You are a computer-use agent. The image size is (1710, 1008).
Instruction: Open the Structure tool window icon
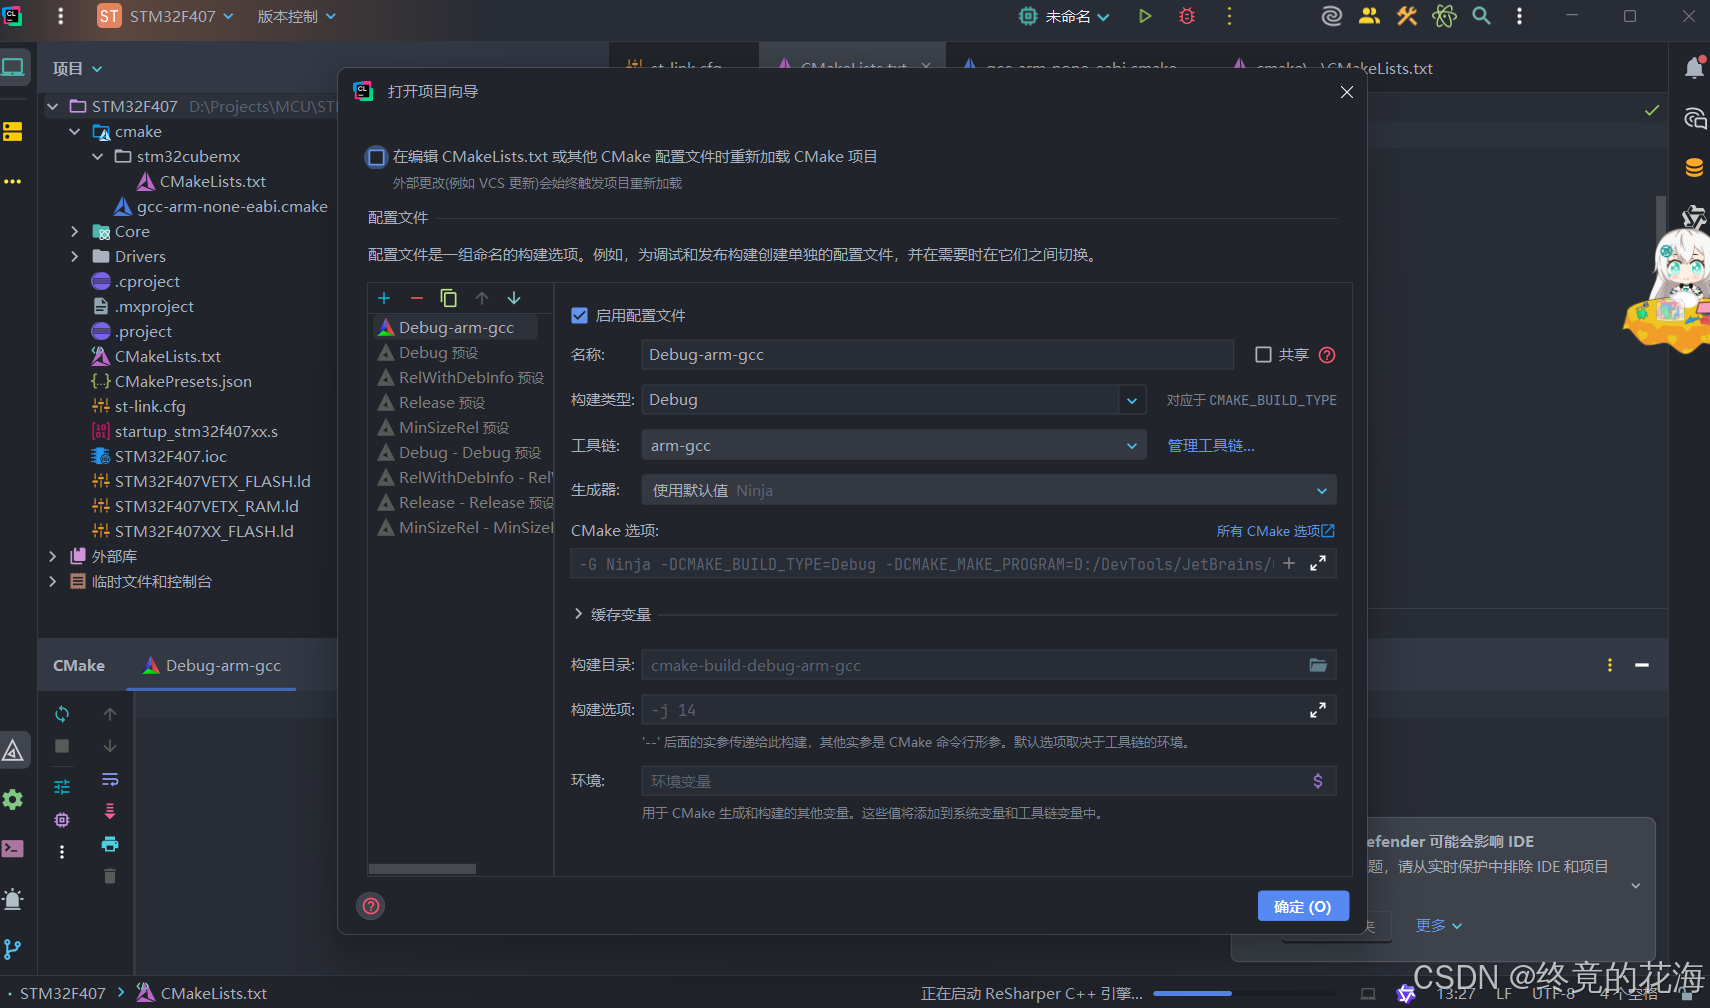13,132
